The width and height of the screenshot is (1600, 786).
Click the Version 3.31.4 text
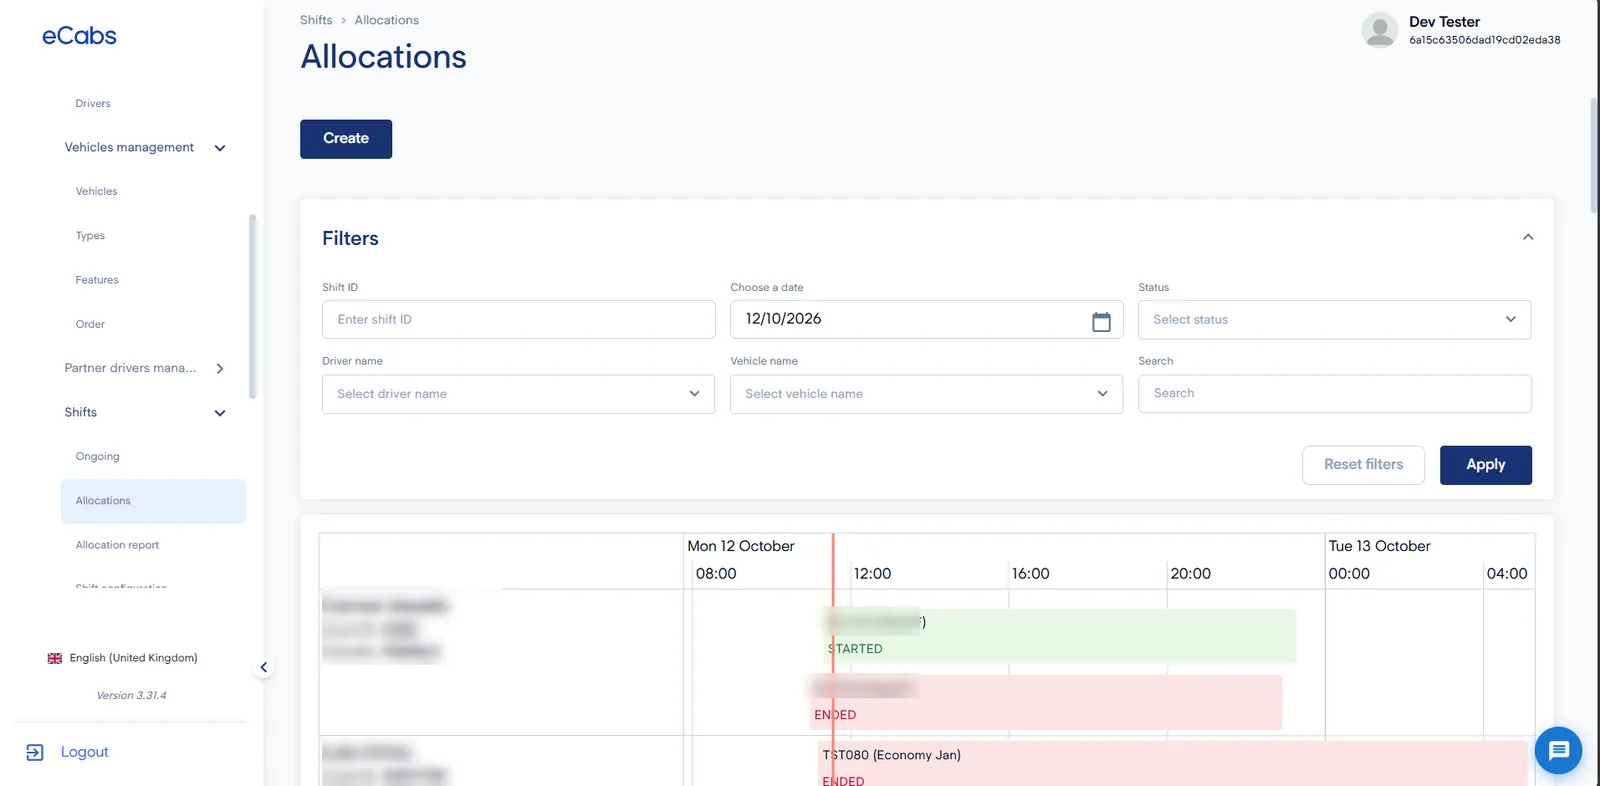pyautogui.click(x=131, y=695)
